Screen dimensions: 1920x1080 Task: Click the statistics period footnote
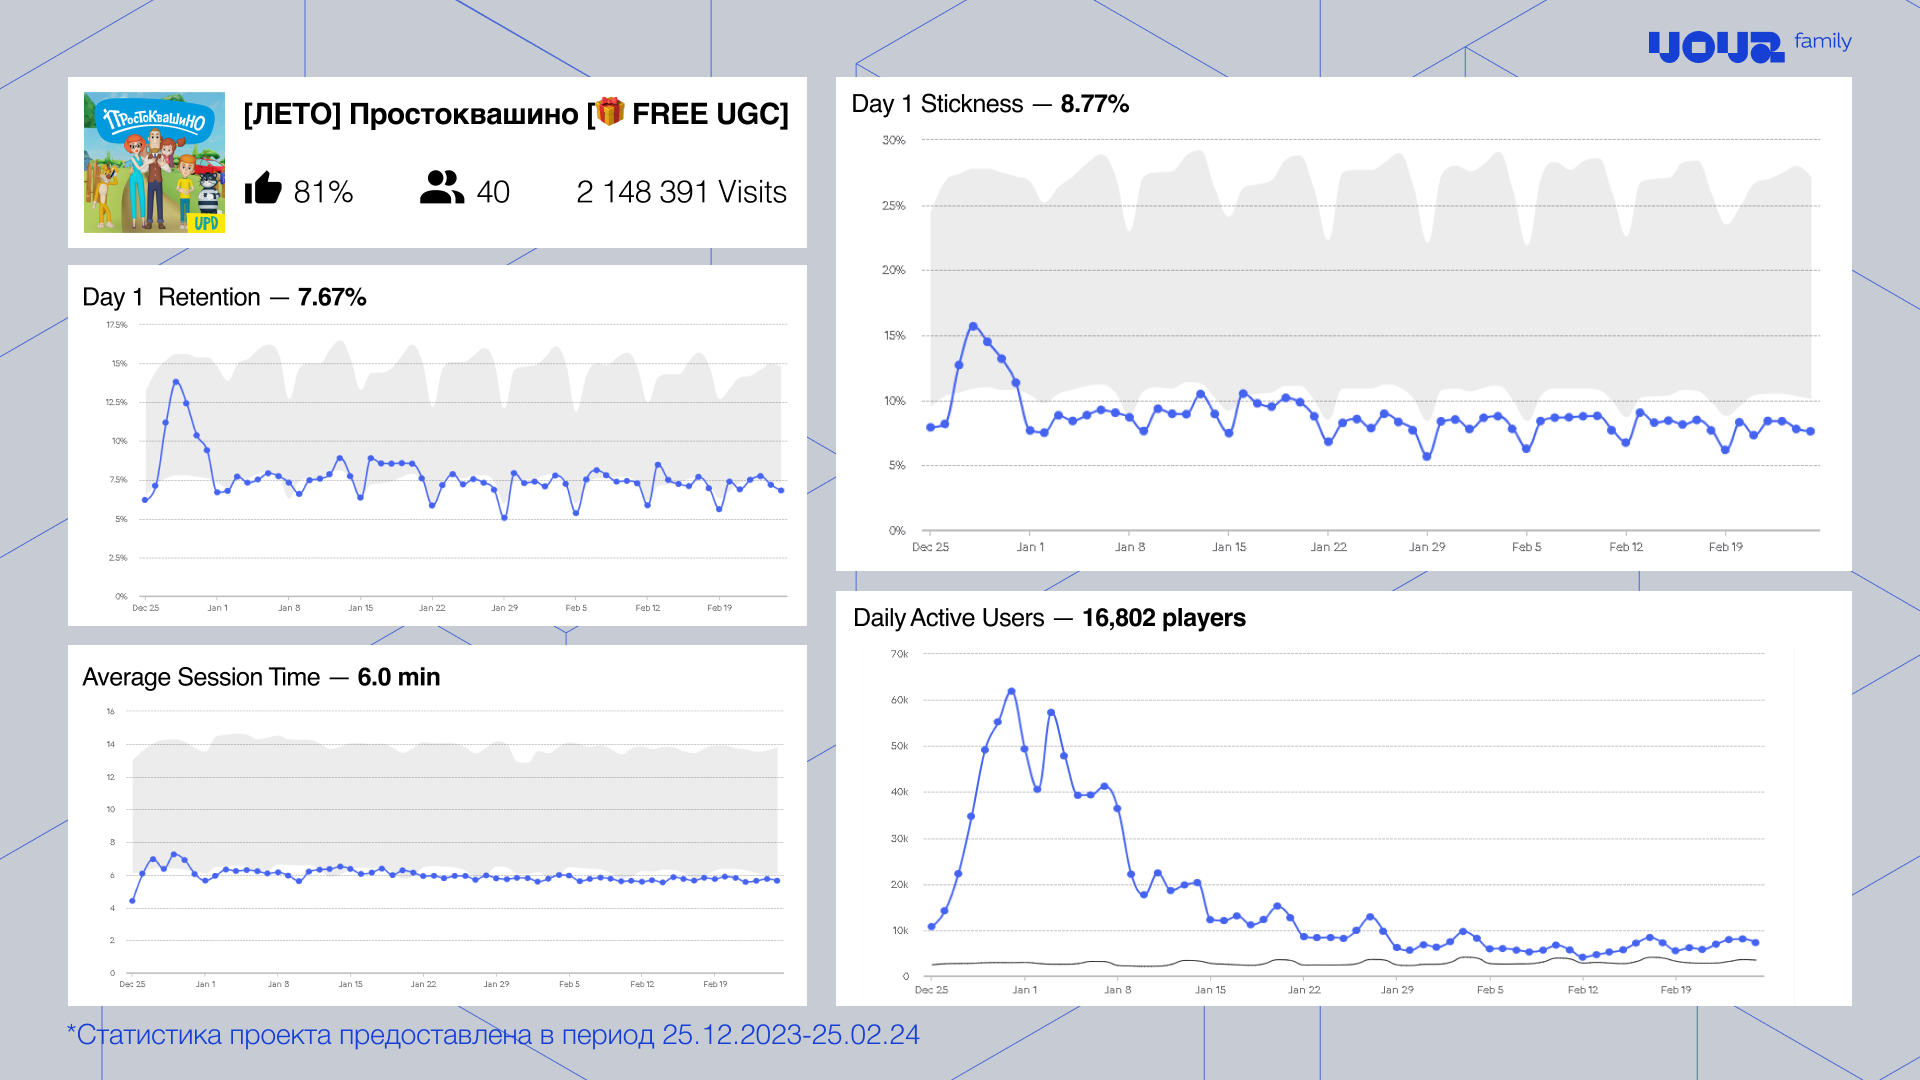click(x=493, y=1035)
